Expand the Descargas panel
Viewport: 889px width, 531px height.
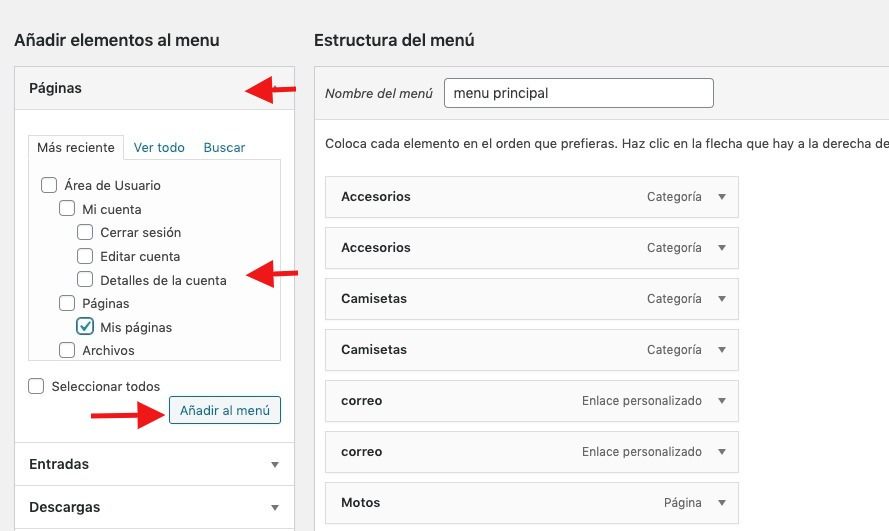(x=154, y=507)
